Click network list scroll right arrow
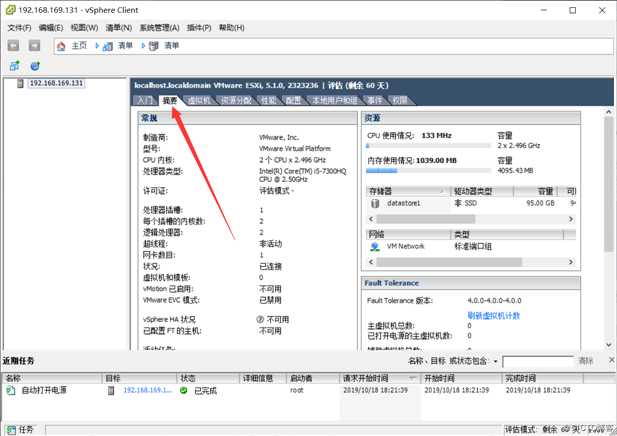This screenshot has height=436, width=617. (571, 262)
